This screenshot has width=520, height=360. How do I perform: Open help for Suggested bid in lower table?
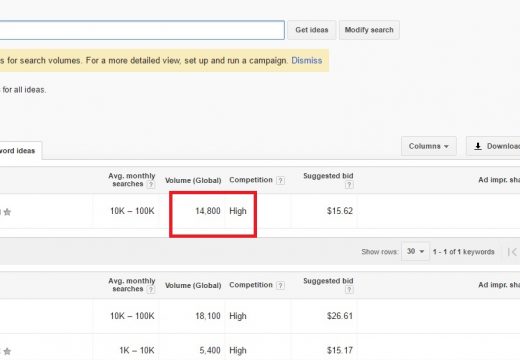(349, 290)
